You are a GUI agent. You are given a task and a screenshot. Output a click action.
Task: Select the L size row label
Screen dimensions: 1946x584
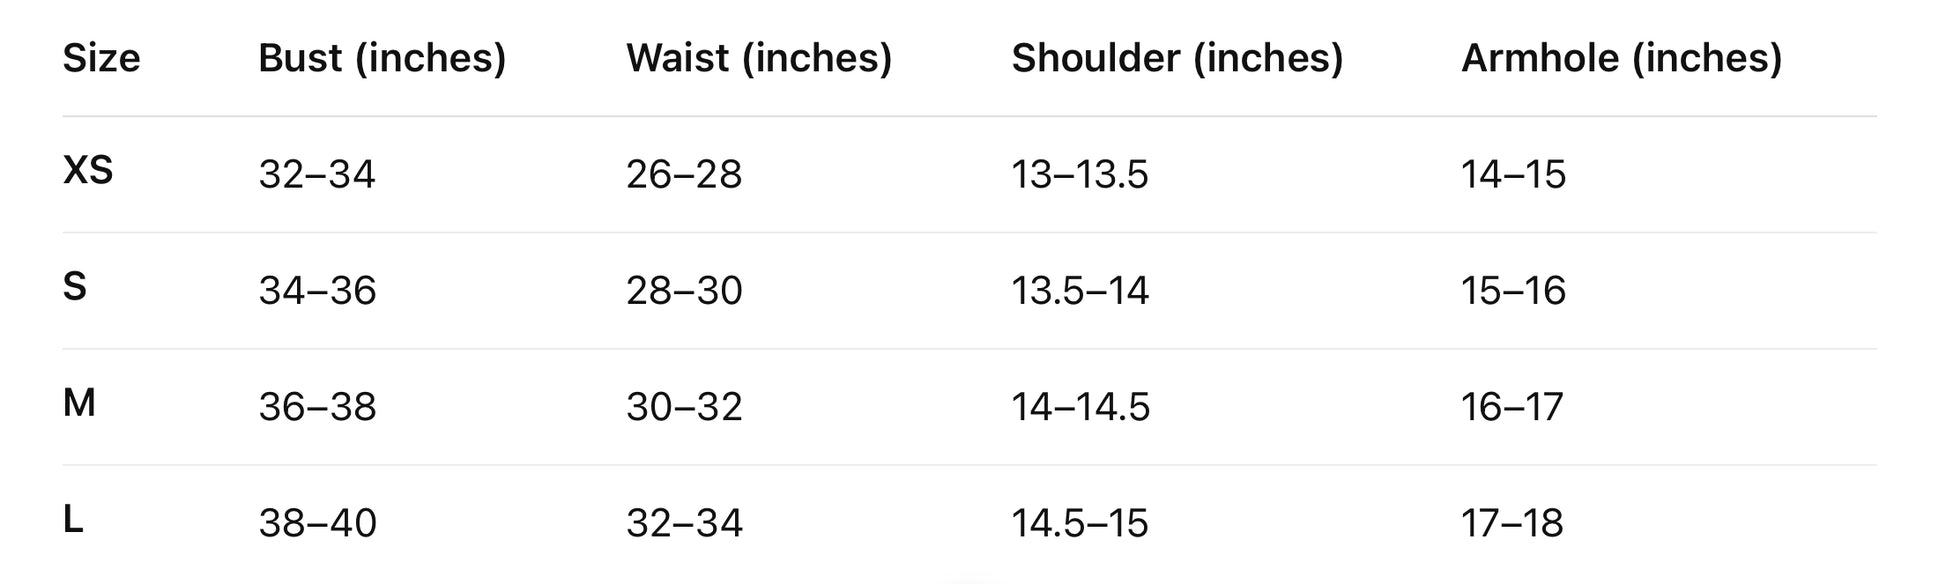click(x=73, y=519)
